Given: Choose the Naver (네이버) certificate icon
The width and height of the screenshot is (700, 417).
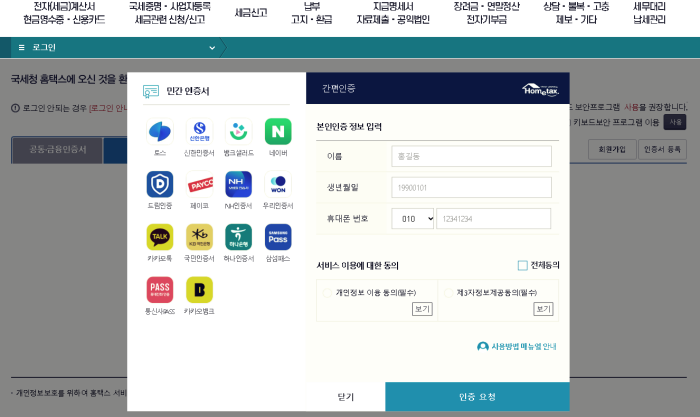Looking at the screenshot, I should [x=278, y=132].
